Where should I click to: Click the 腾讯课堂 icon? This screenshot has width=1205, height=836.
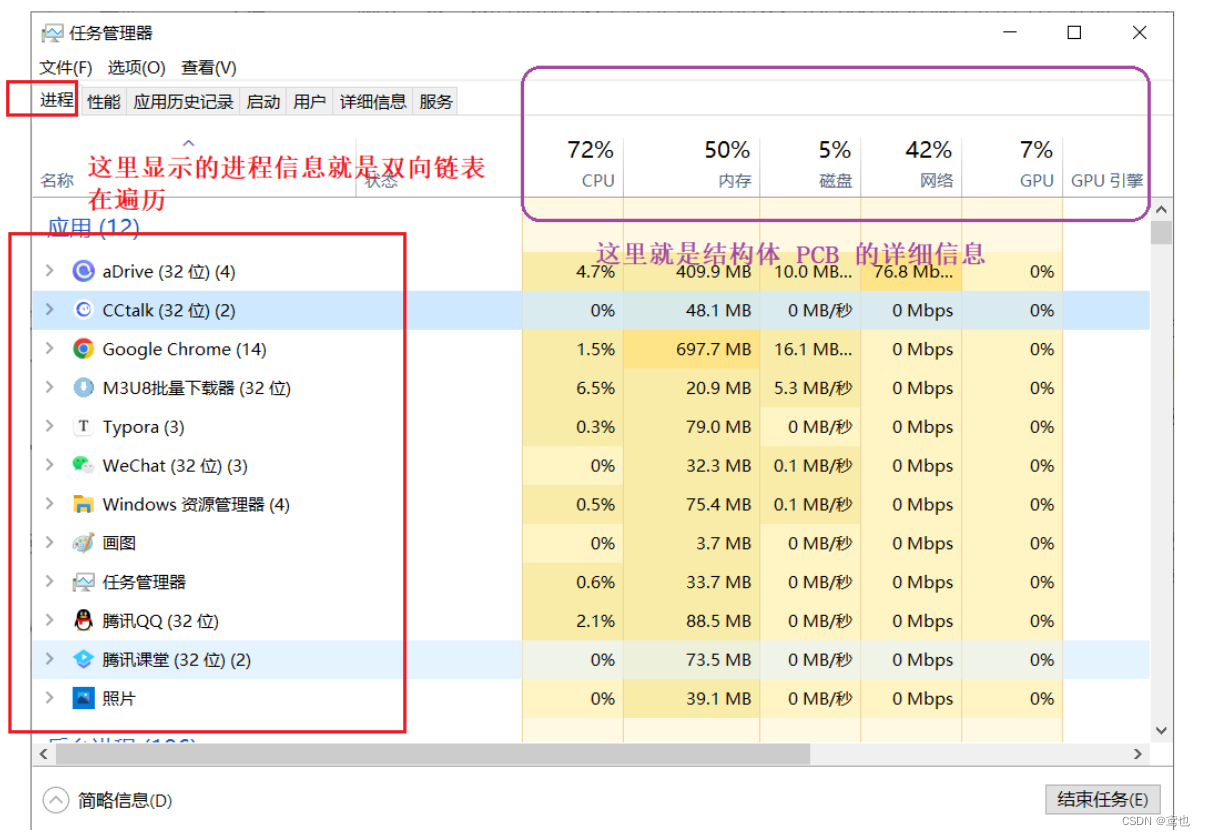[84, 660]
